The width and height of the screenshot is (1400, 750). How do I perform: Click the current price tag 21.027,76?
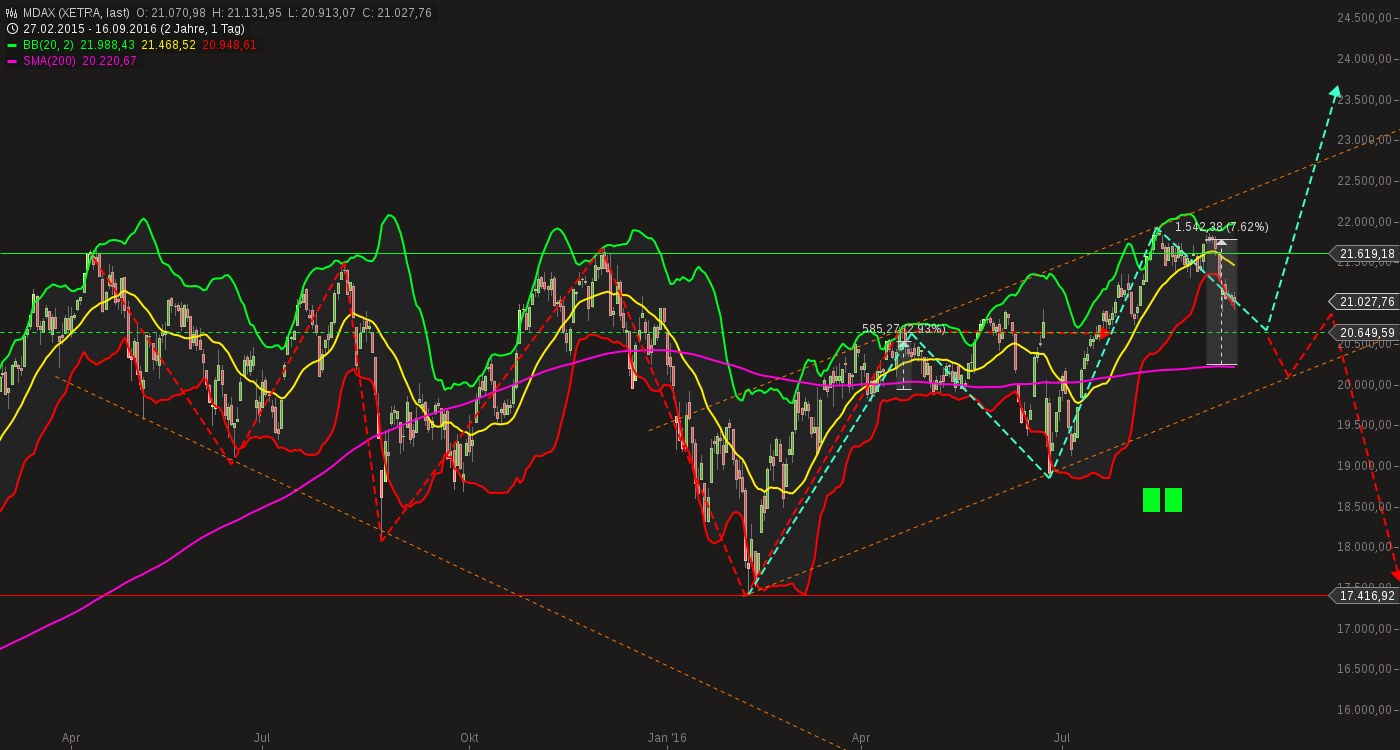(x=1365, y=301)
